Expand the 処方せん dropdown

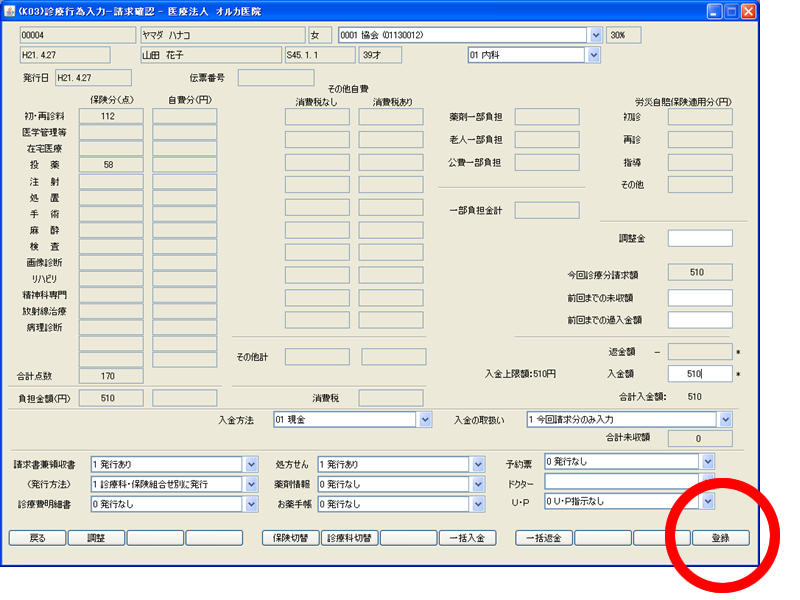tap(477, 464)
